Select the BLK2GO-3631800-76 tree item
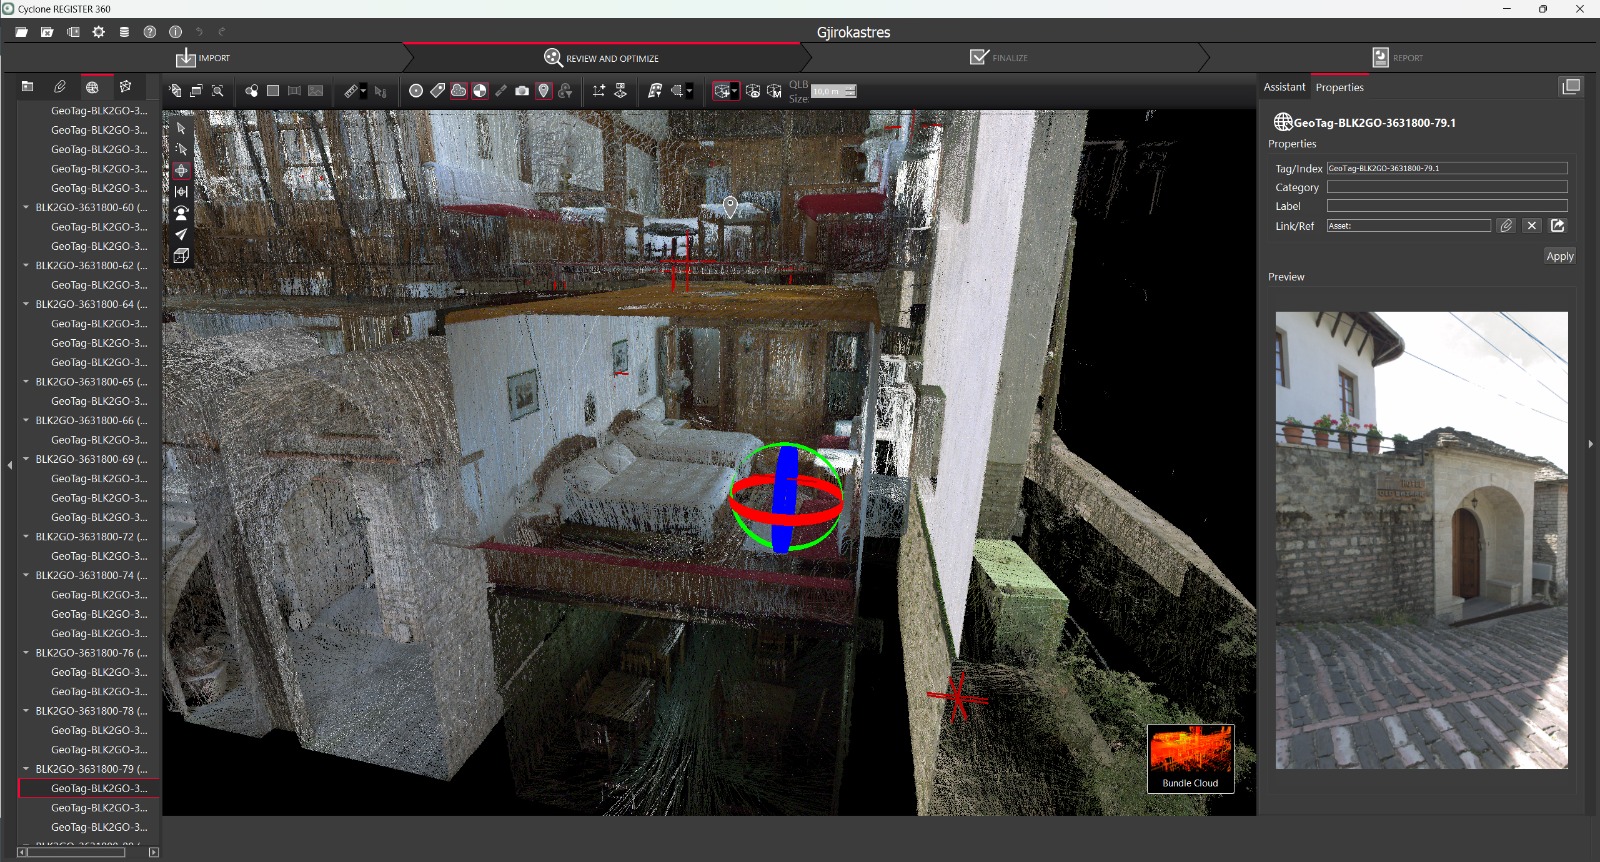The width and height of the screenshot is (1600, 862). point(91,653)
